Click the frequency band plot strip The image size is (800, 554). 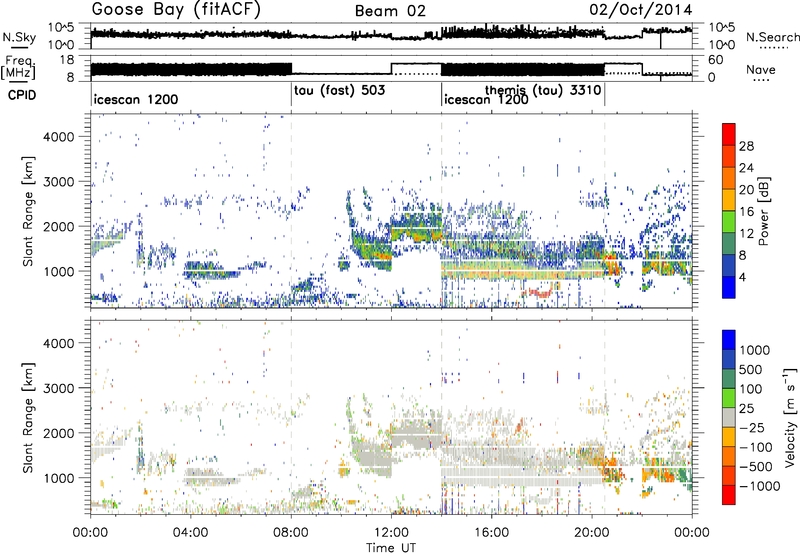tap(391, 68)
